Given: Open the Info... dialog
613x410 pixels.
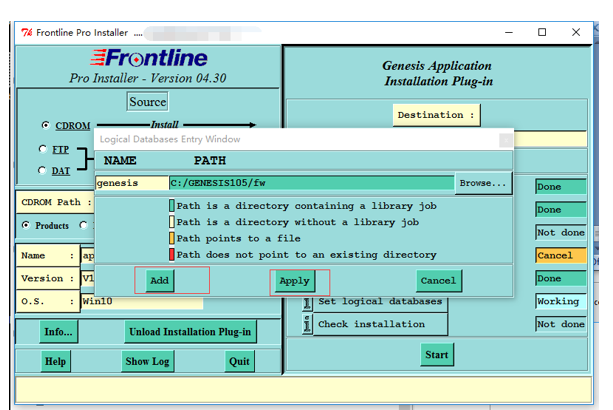Looking at the screenshot, I should click(x=58, y=332).
